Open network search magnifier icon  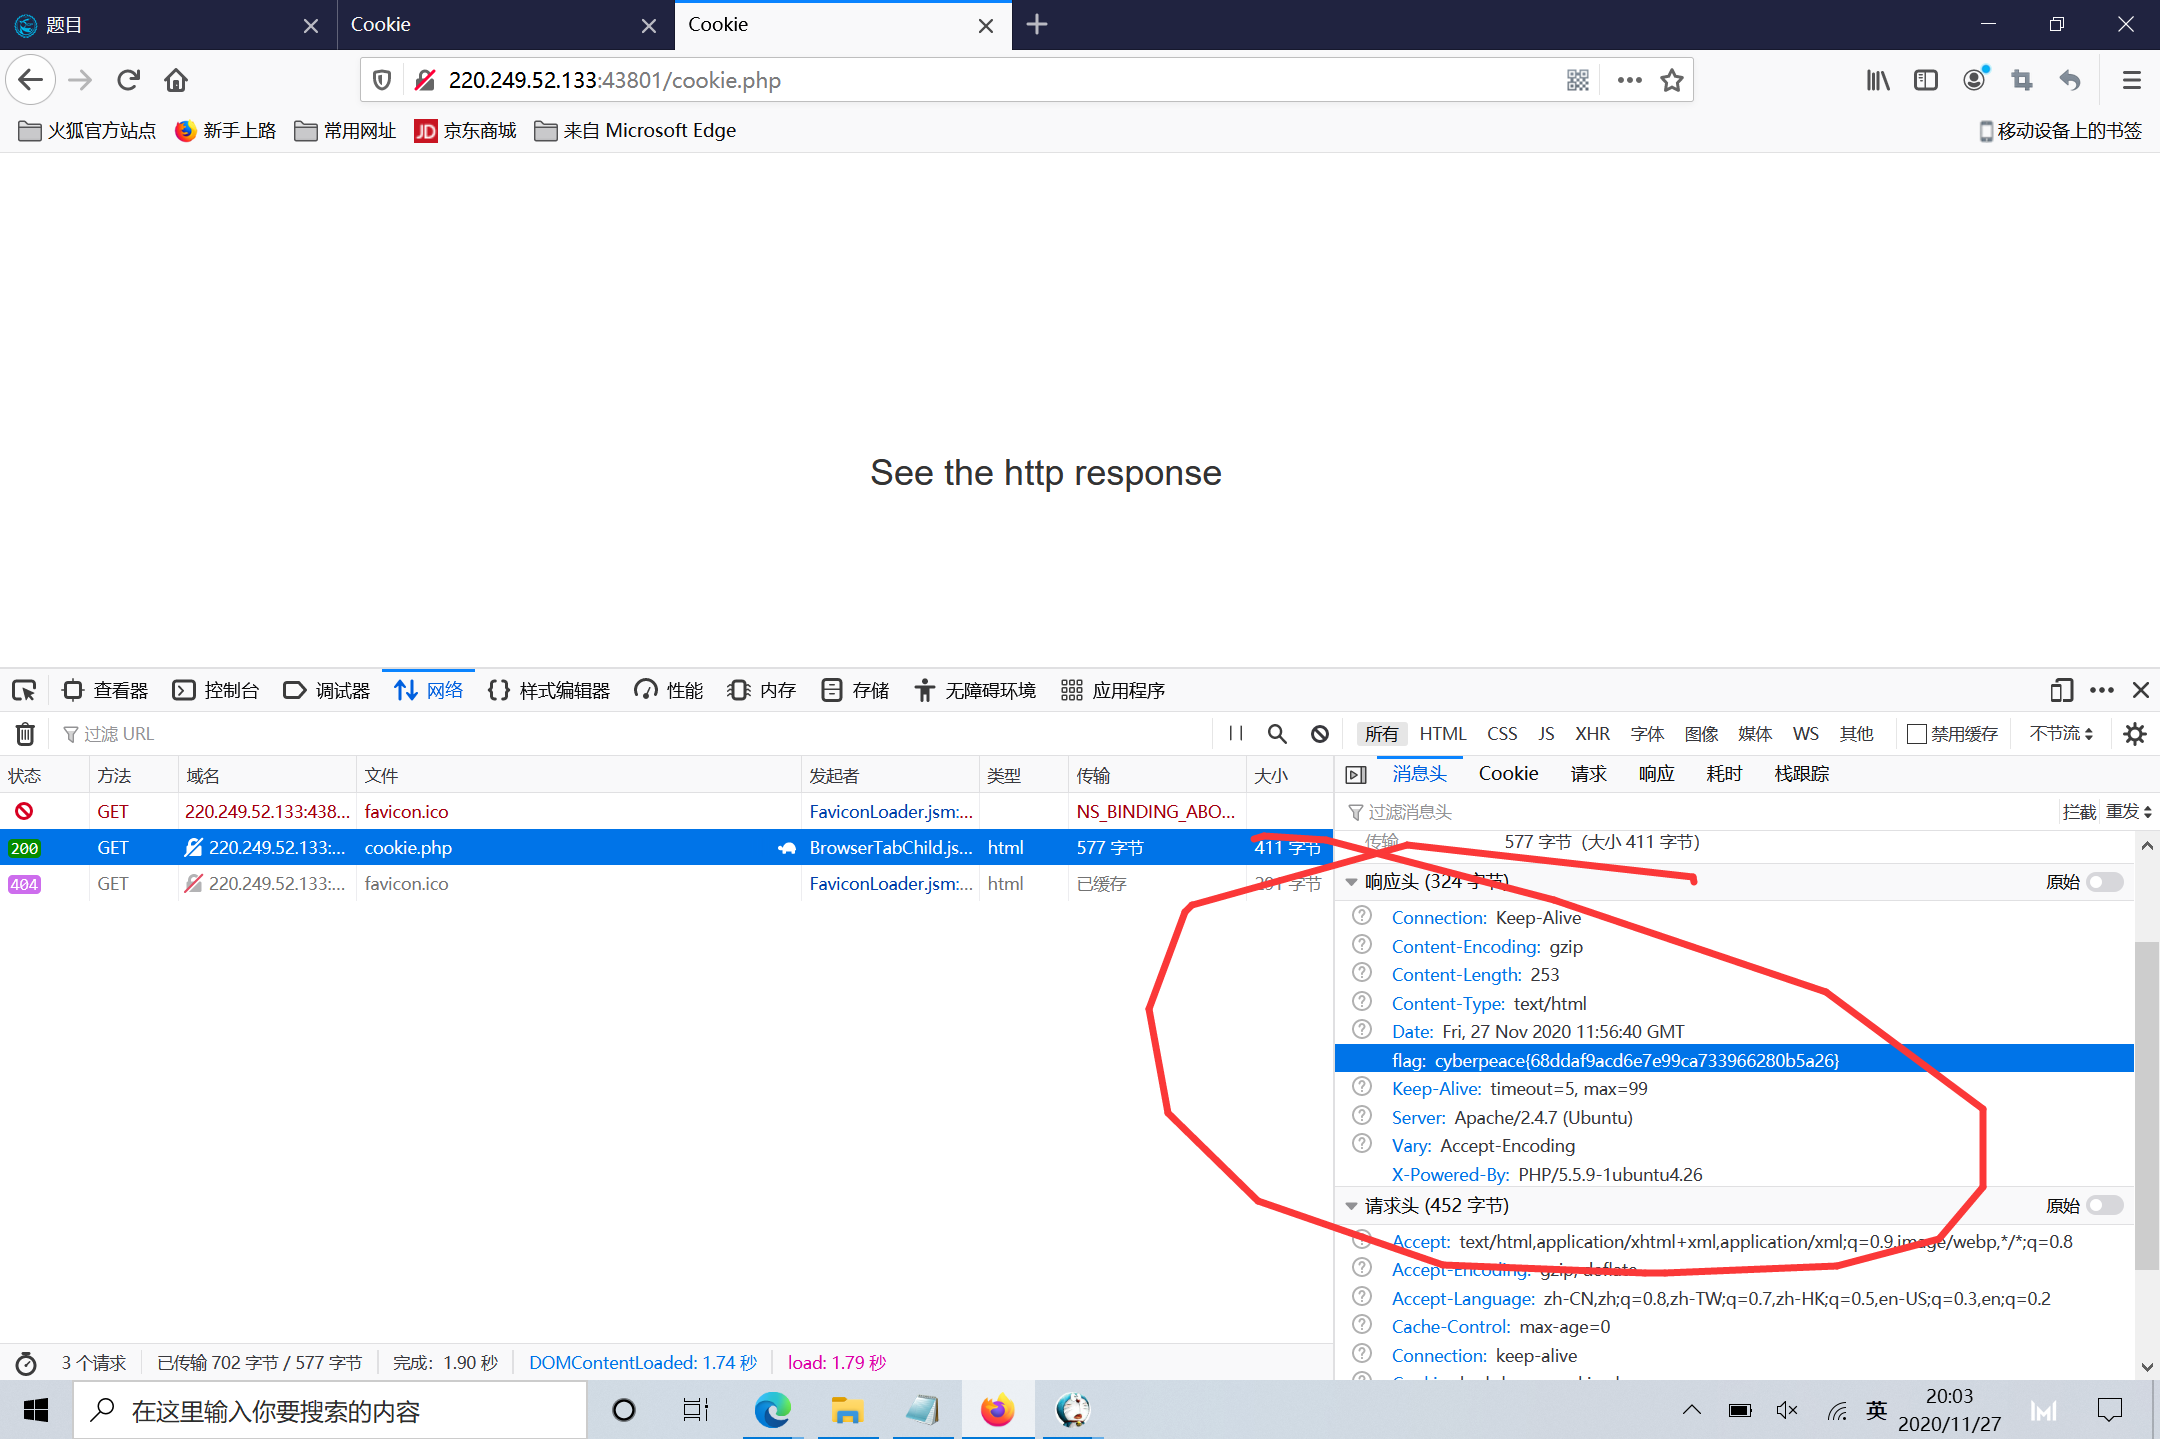pyautogui.click(x=1277, y=734)
